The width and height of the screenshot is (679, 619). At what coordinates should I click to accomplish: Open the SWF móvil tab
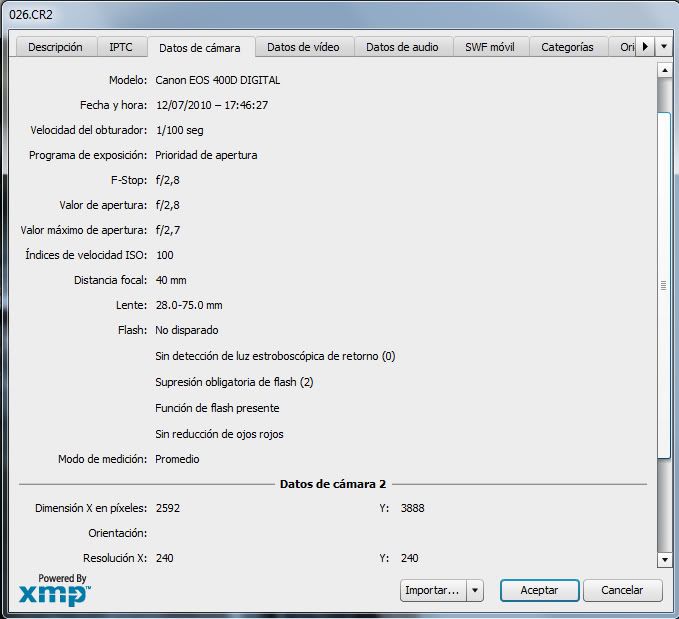490,47
